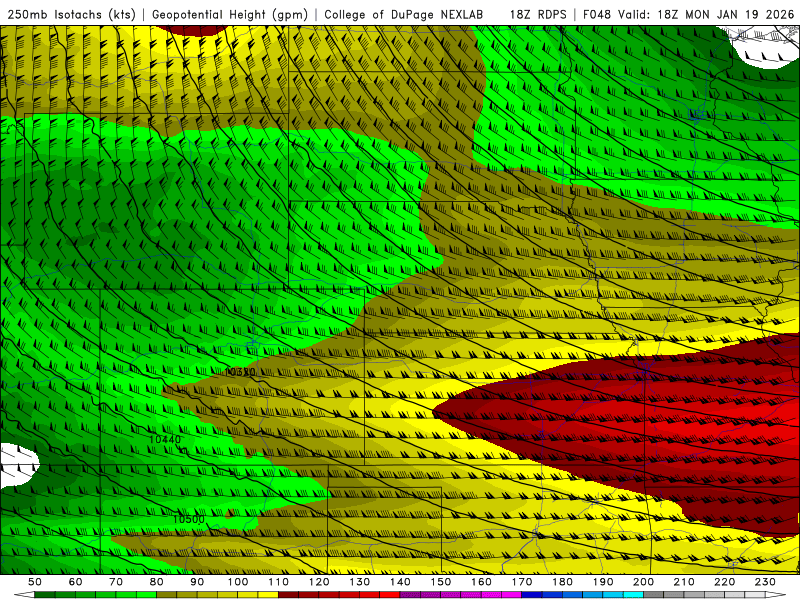Screen dimensions: 800x600
Task: Click the 'Valid: 18Z MON JAN 19 2026' text
Action: click(706, 15)
